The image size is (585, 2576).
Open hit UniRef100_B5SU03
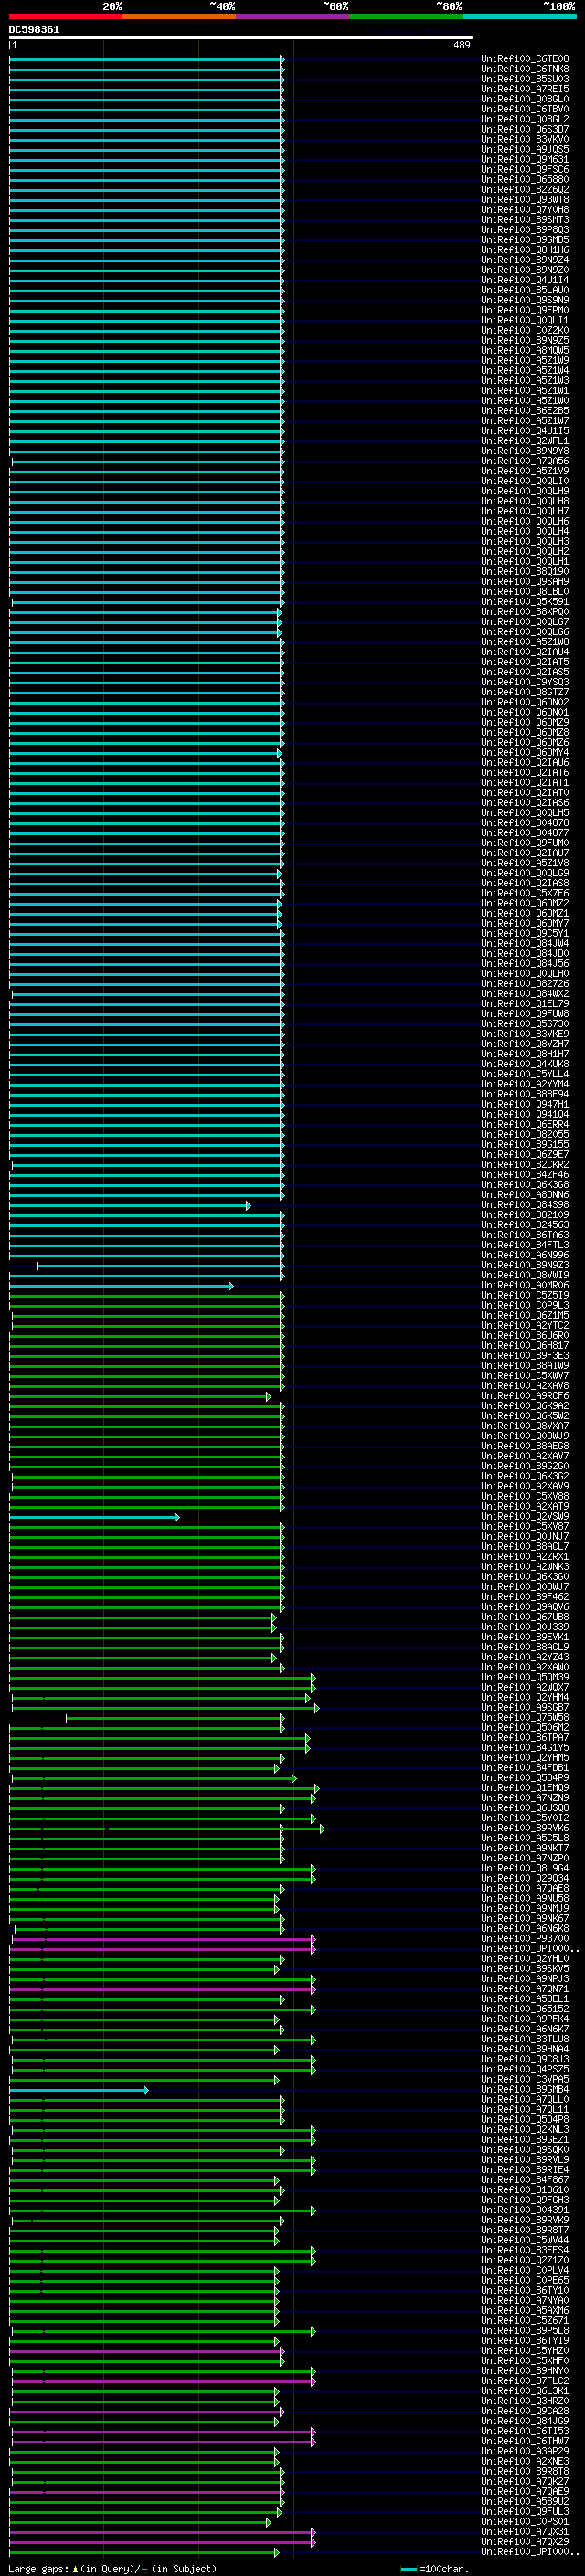click(525, 79)
